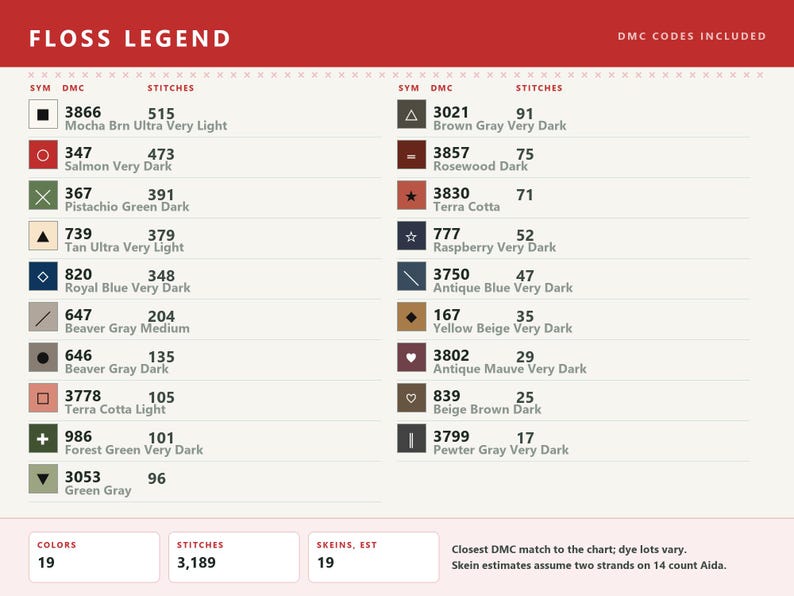This screenshot has height=596, width=794.
Task: Click stitch count 17
Action: (x=525, y=438)
